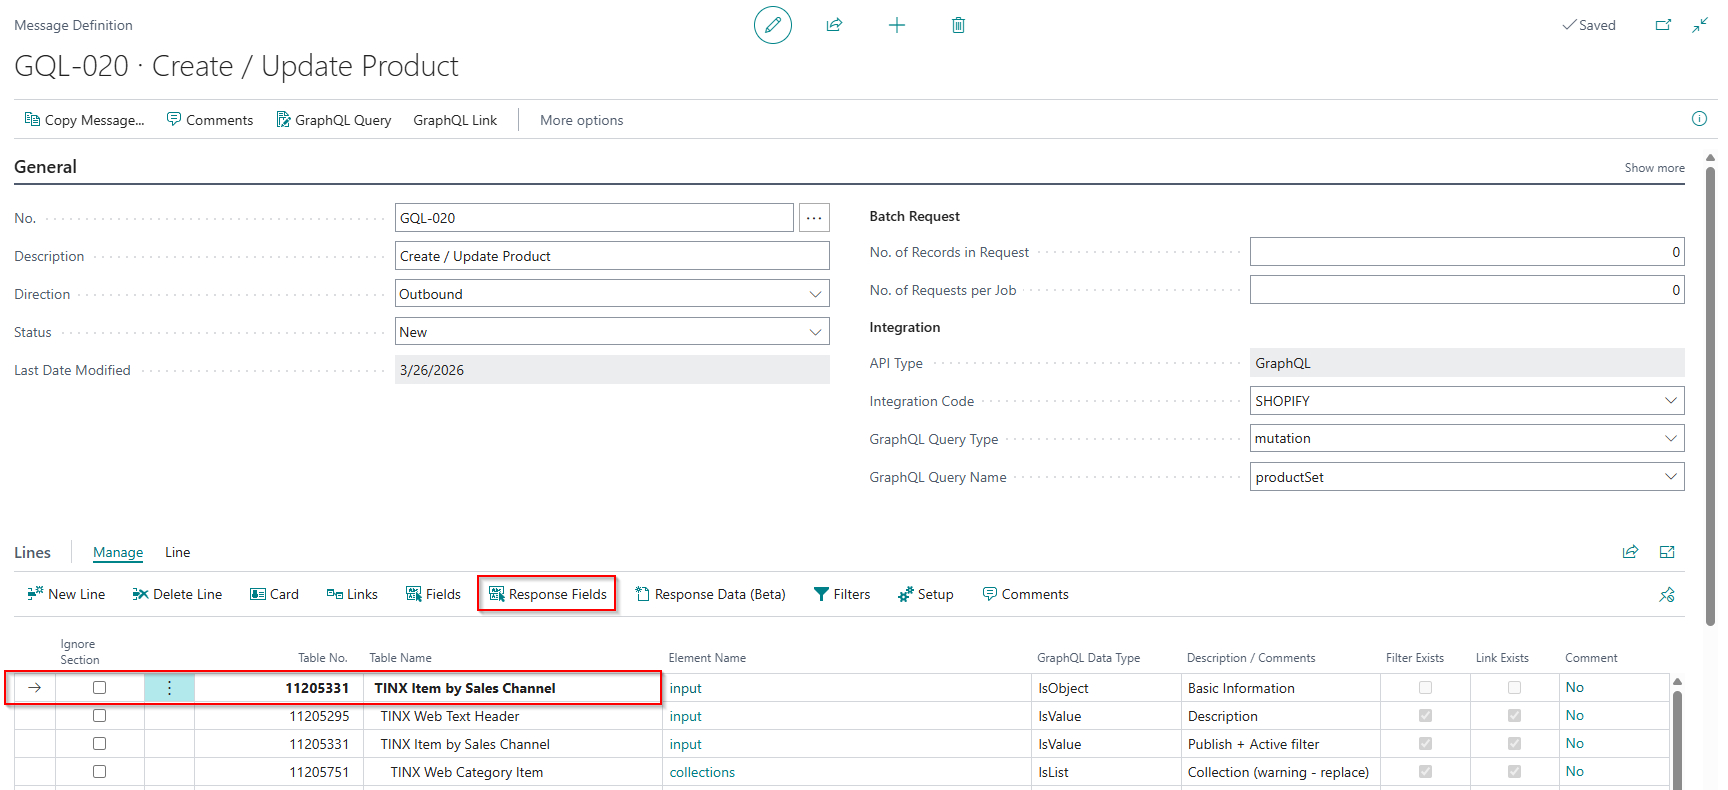Switch to the Line tab in Lines
Image resolution: width=1728 pixels, height=790 pixels.
177,552
